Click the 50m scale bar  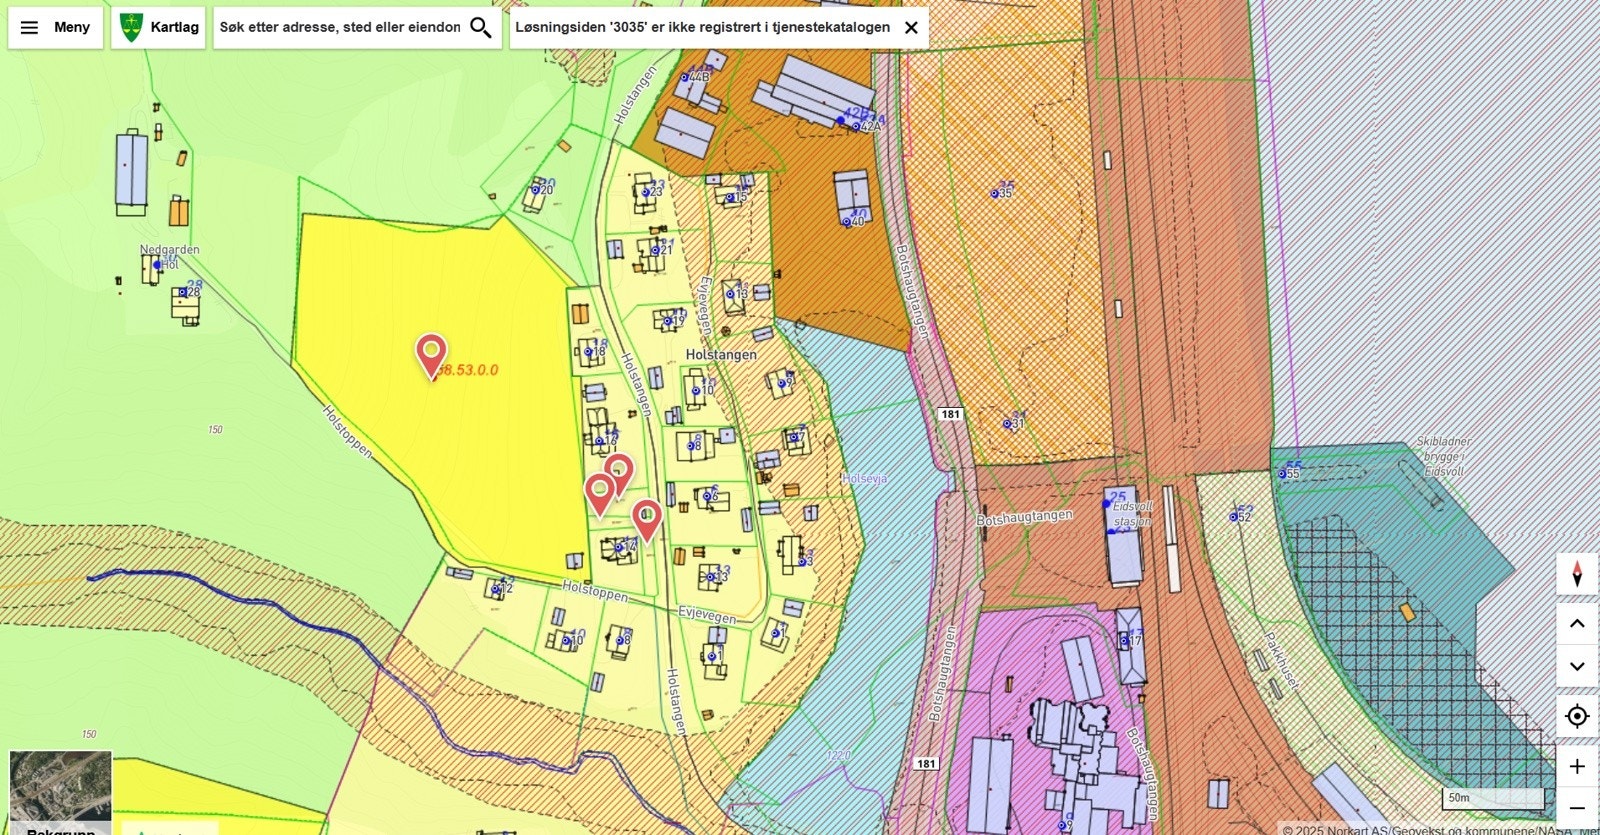(x=1493, y=798)
